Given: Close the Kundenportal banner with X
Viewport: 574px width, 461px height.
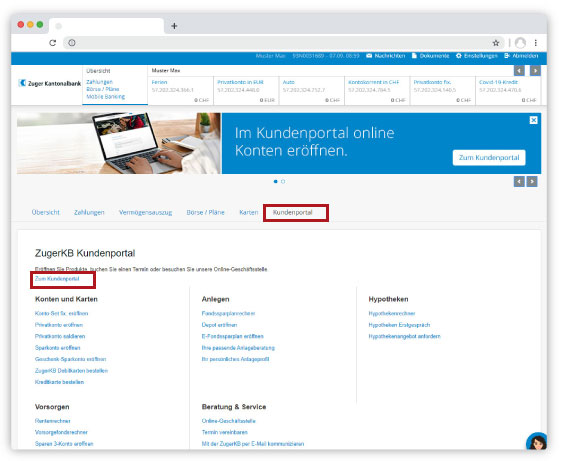Looking at the screenshot, I should click(533, 120).
